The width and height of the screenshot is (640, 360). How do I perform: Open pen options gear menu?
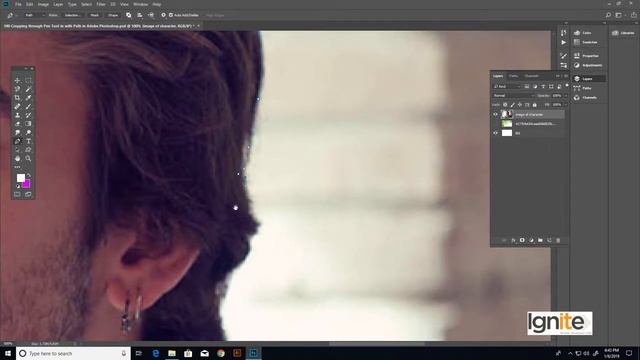point(163,15)
